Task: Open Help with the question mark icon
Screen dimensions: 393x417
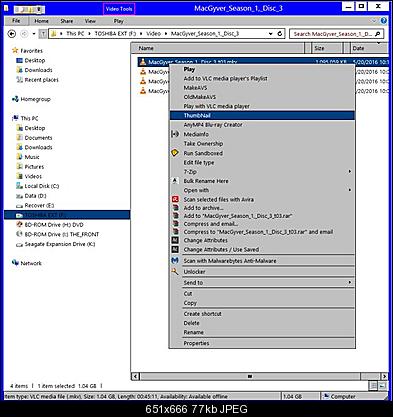Action: (x=384, y=21)
